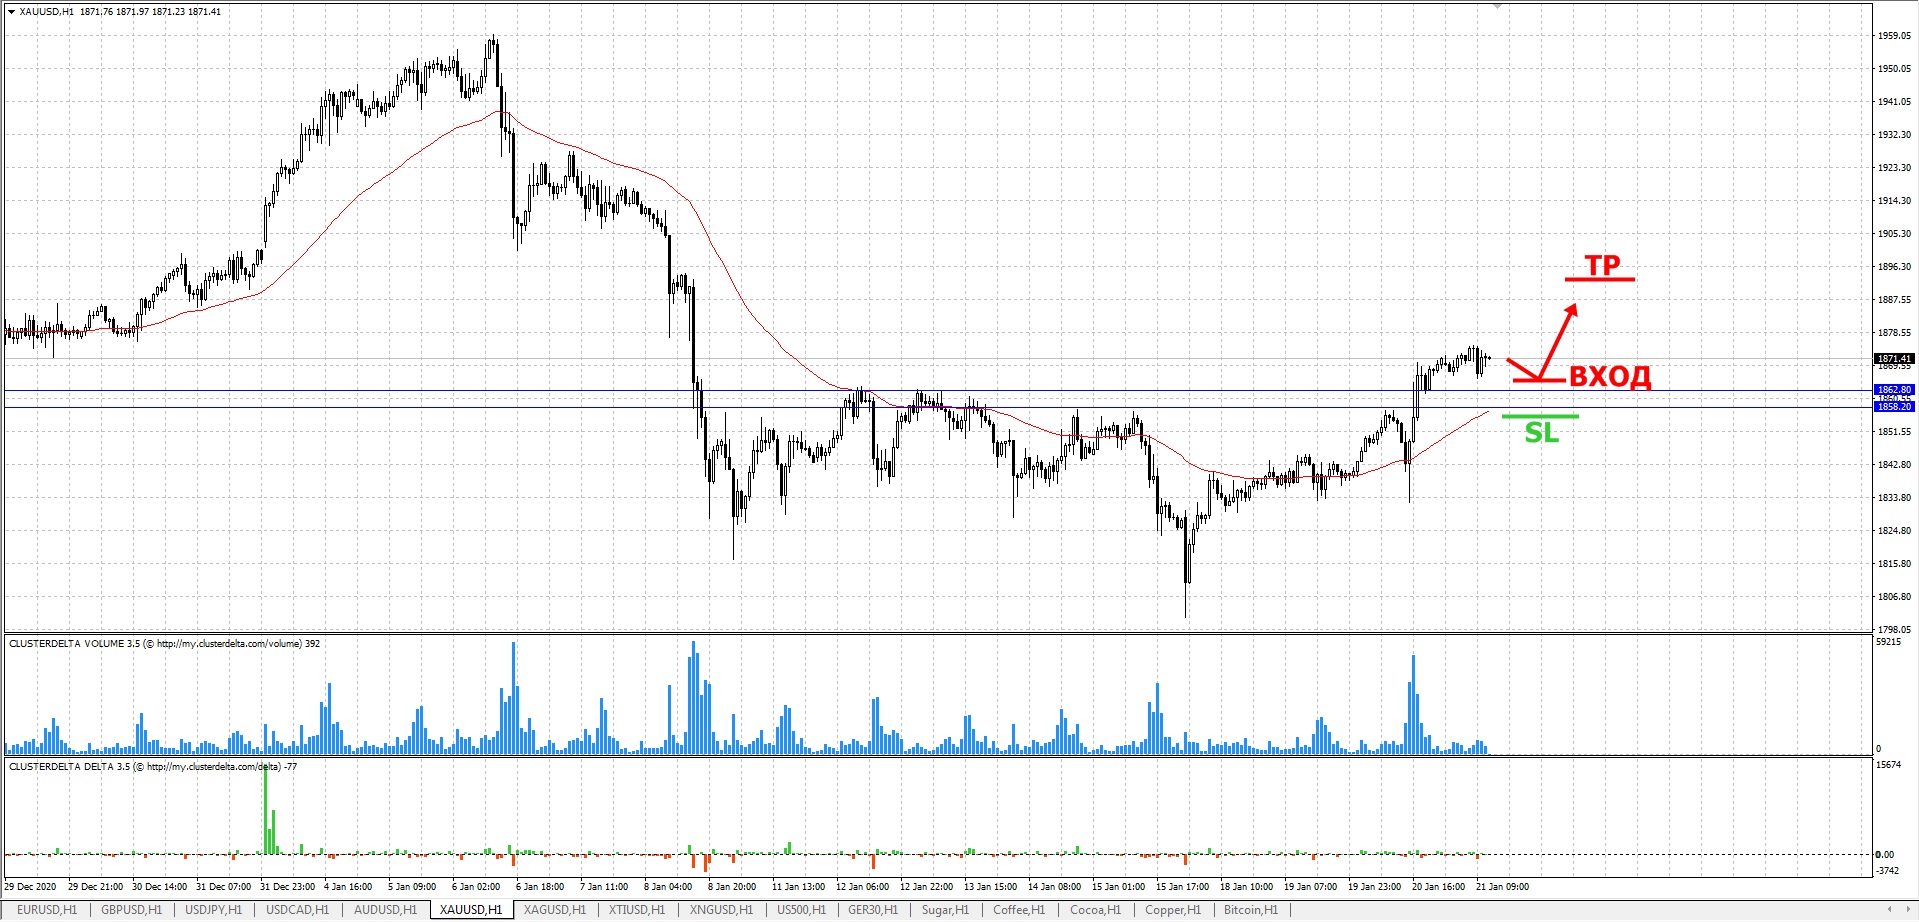The image size is (1919, 922).
Task: Switch to the XAGUSD,H1 chart tab
Action: click(555, 910)
